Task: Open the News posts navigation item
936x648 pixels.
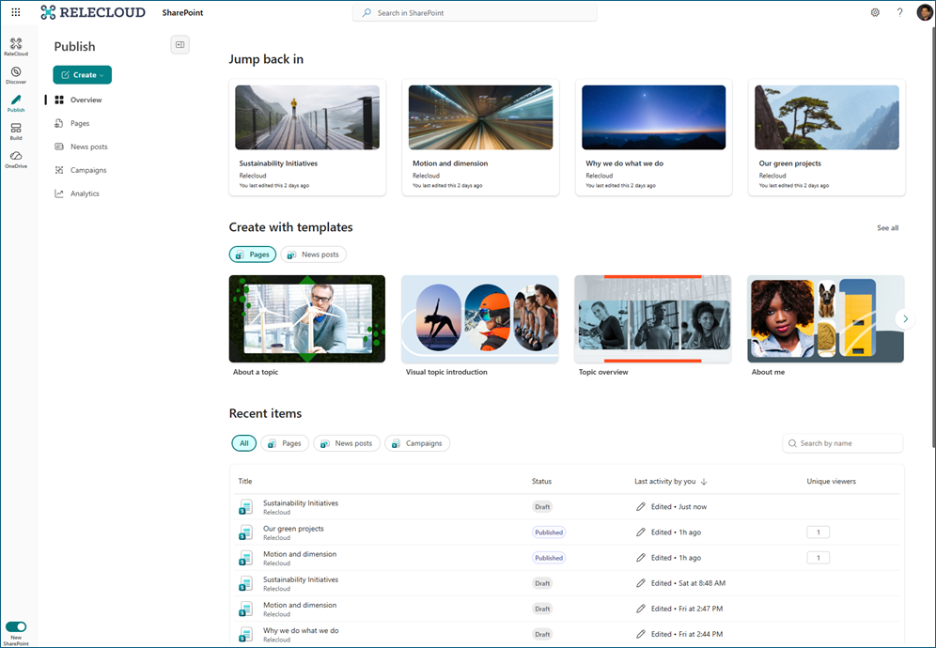Action: (x=88, y=147)
